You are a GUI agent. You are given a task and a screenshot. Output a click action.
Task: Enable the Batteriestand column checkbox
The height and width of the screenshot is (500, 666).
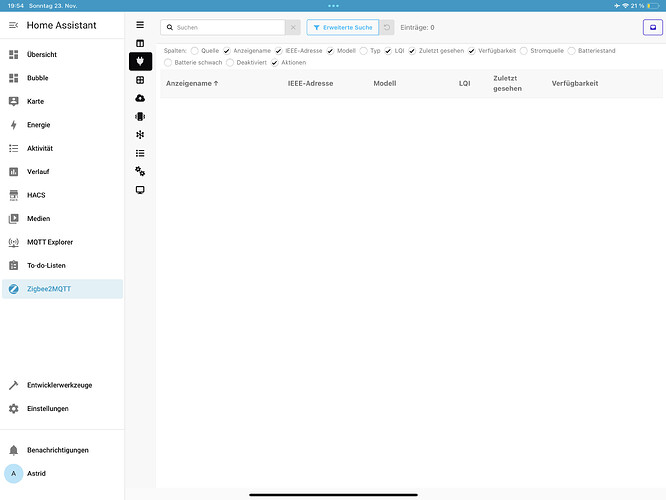click(x=572, y=50)
